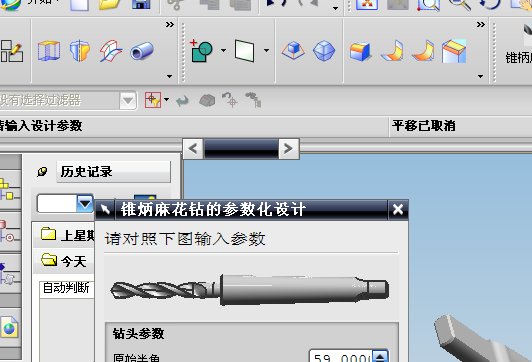Open dropdown next to snap point icon

pos(167,100)
